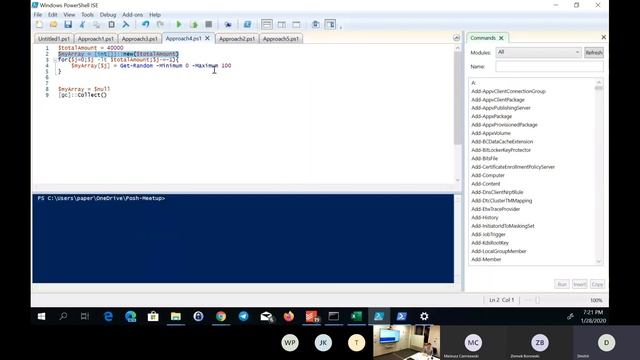Show script pane on the right icon
This screenshot has height=360, width=640.
point(282,24)
